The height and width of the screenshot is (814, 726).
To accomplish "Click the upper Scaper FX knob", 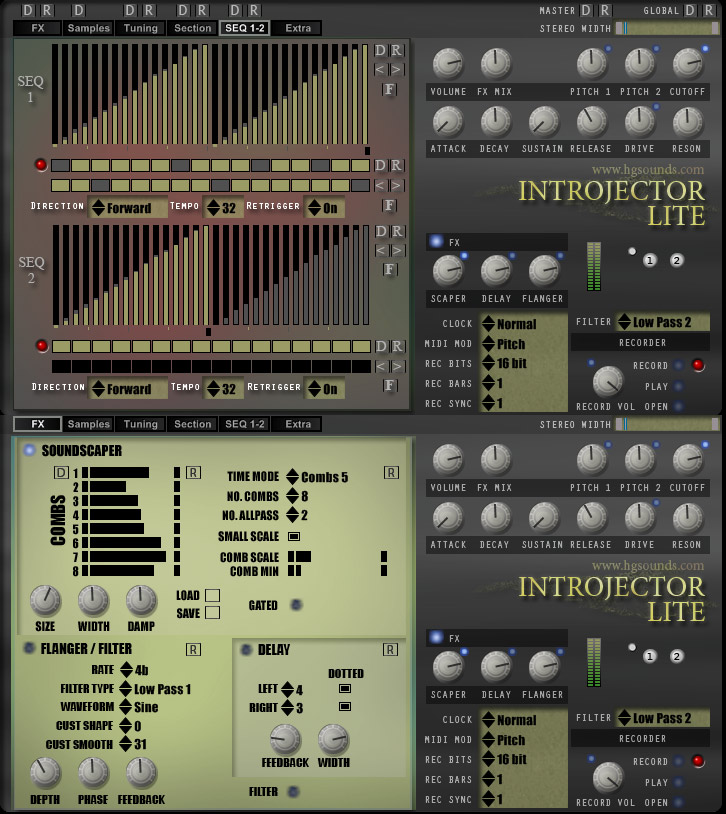I will tap(448, 270).
